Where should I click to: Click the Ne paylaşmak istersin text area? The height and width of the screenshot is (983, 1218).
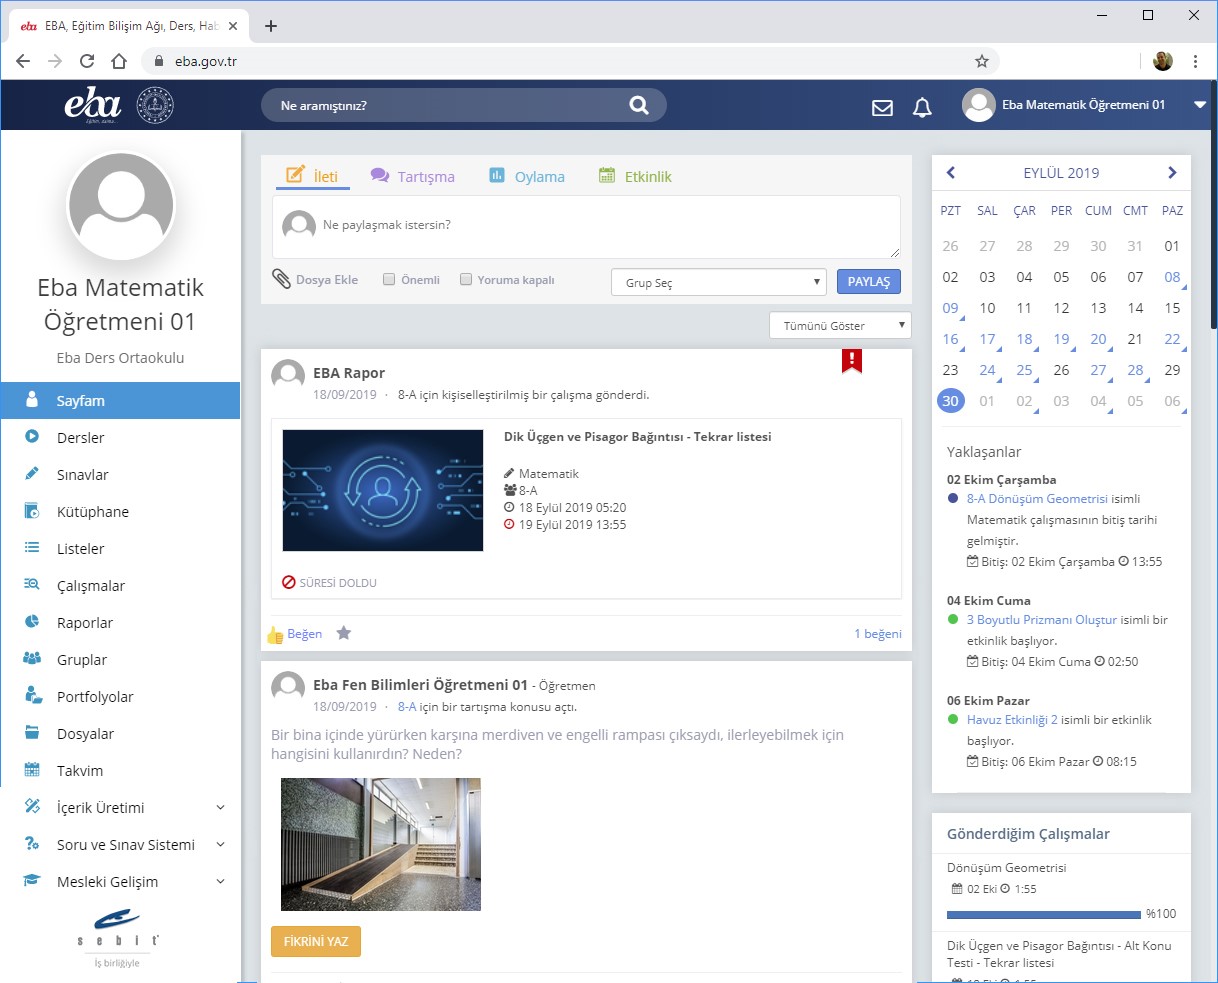(x=586, y=227)
